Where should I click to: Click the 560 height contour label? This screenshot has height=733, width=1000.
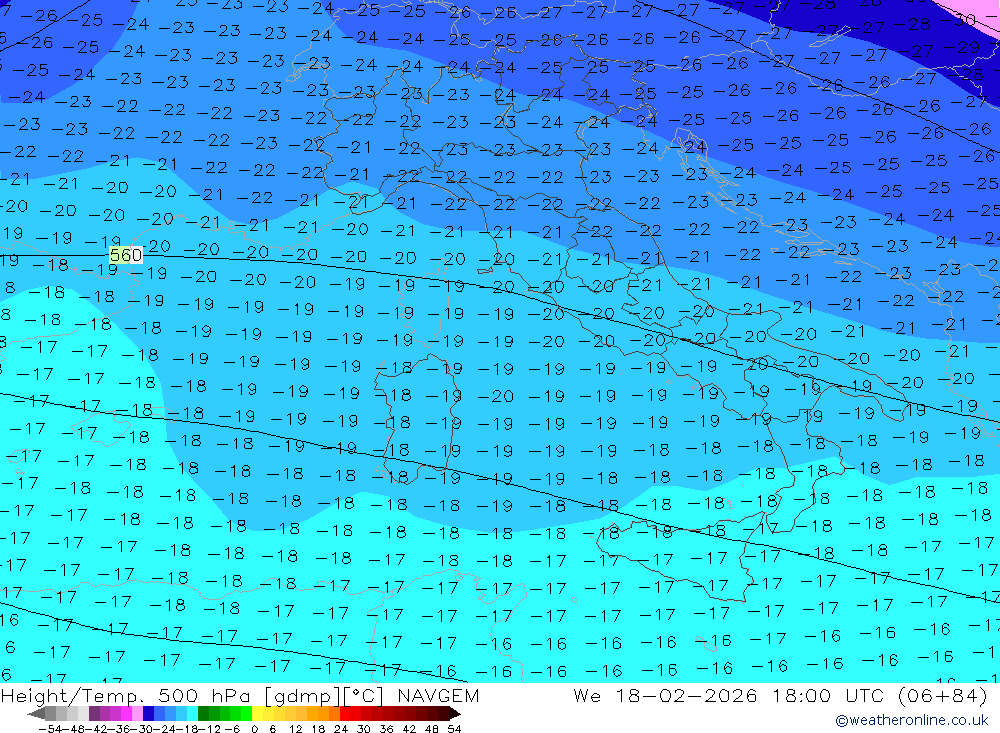click(x=126, y=255)
